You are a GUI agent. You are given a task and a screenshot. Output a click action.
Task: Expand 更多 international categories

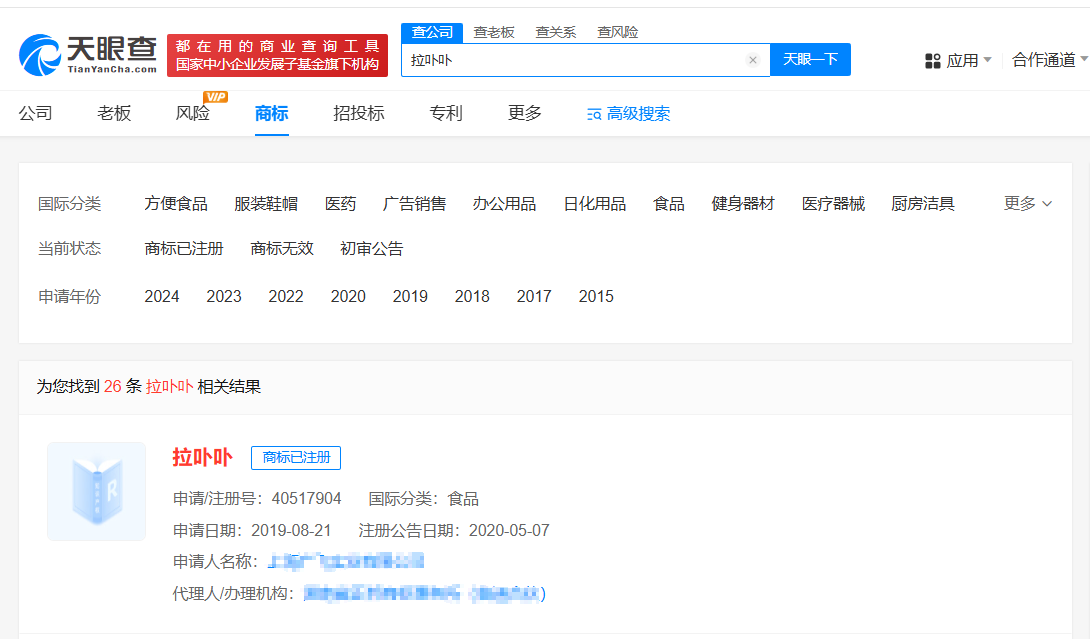coord(1027,204)
